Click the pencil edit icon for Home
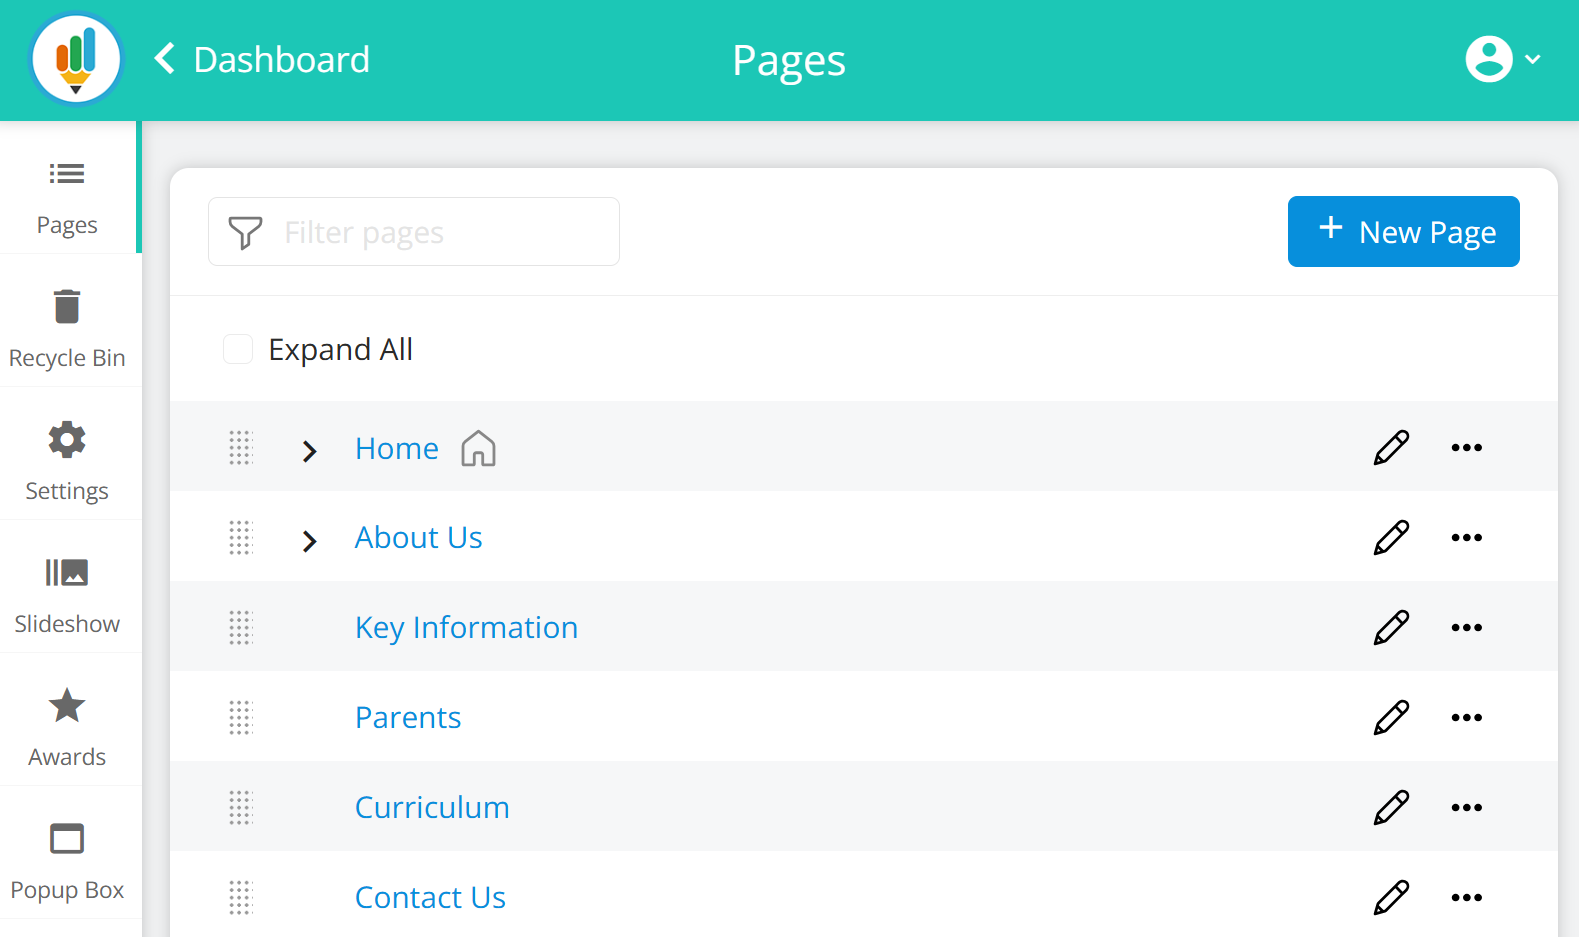This screenshot has height=937, width=1579. 1390,448
